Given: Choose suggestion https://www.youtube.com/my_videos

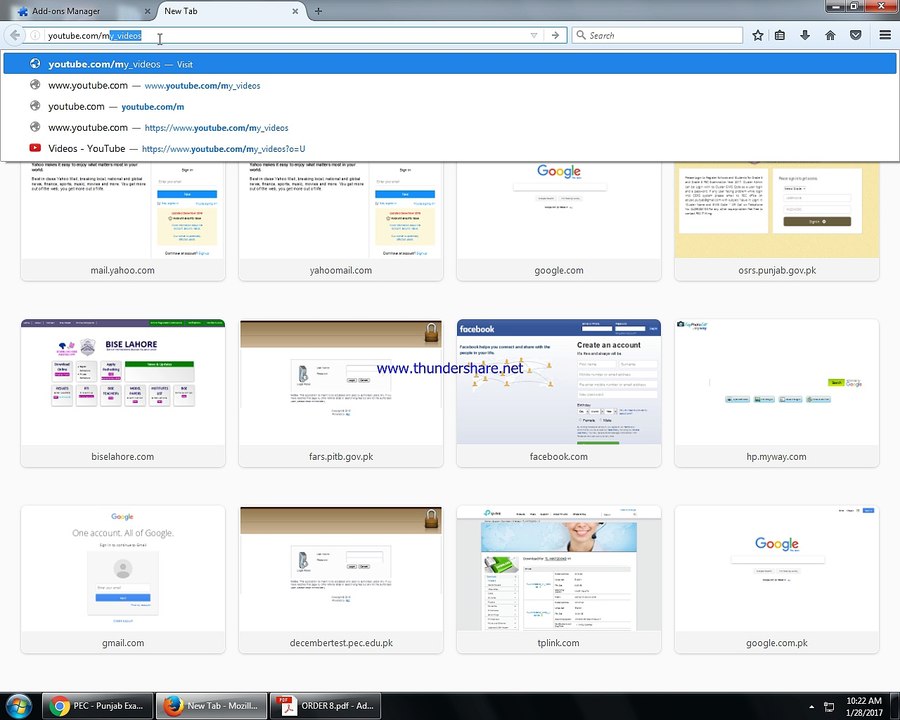Looking at the screenshot, I should point(449,127).
